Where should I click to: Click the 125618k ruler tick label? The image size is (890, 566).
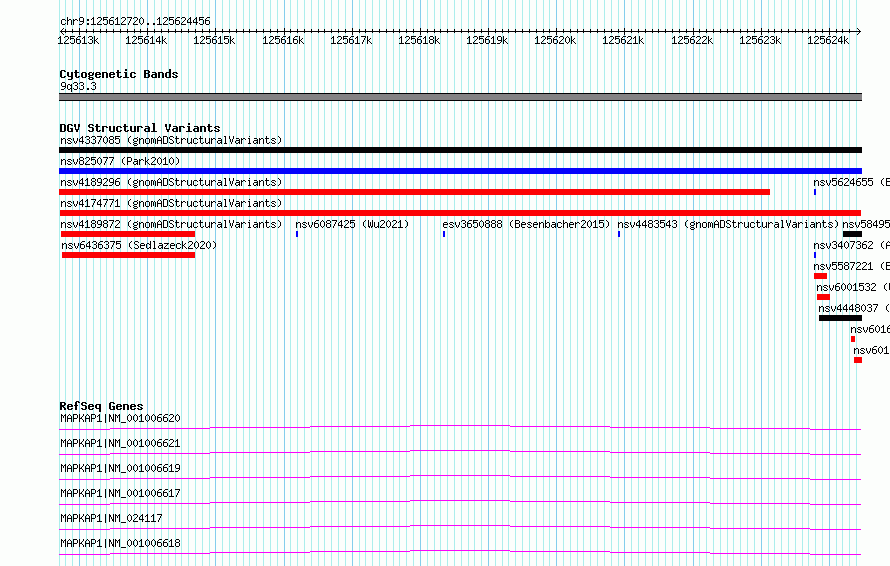419,40
